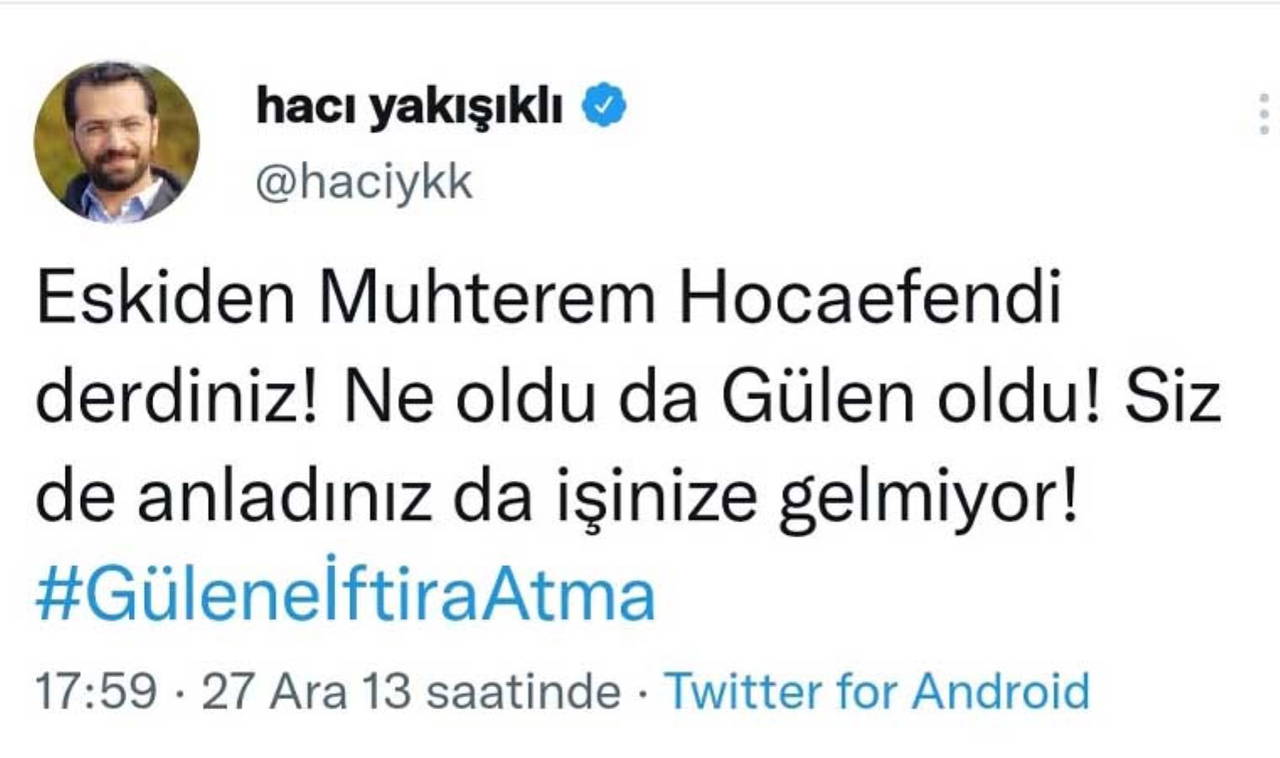1280x758 pixels.
Task: Open the @haciykk handle link
Action: [x=364, y=183]
